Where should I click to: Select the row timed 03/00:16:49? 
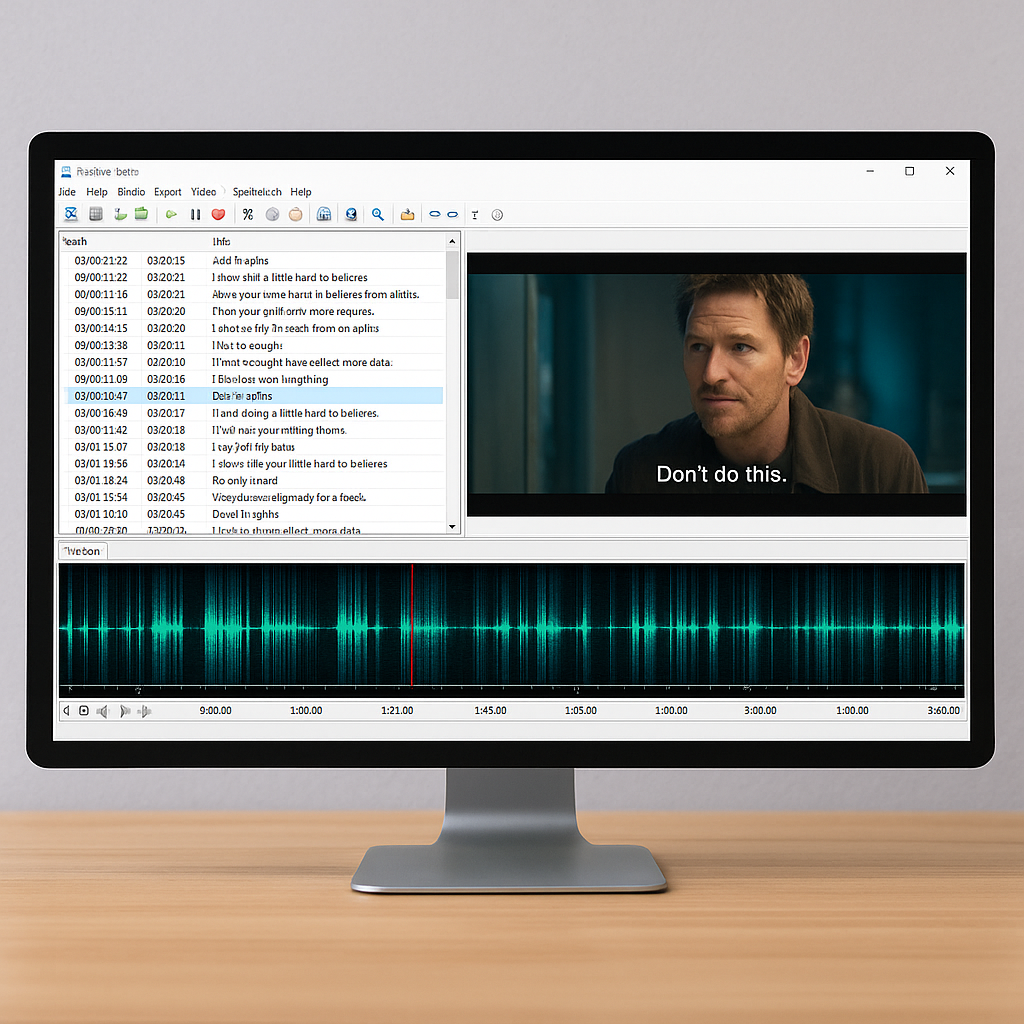(255, 413)
